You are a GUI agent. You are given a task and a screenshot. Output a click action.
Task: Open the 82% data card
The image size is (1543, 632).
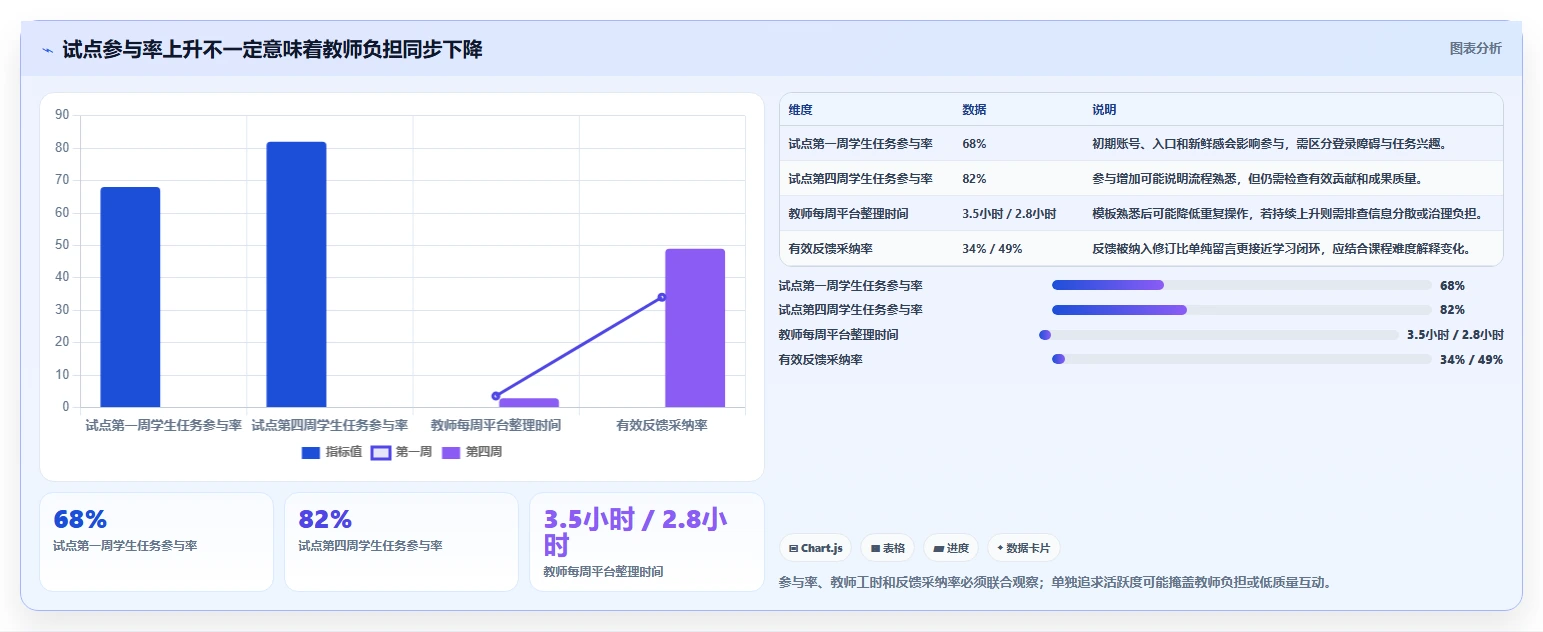[401, 542]
